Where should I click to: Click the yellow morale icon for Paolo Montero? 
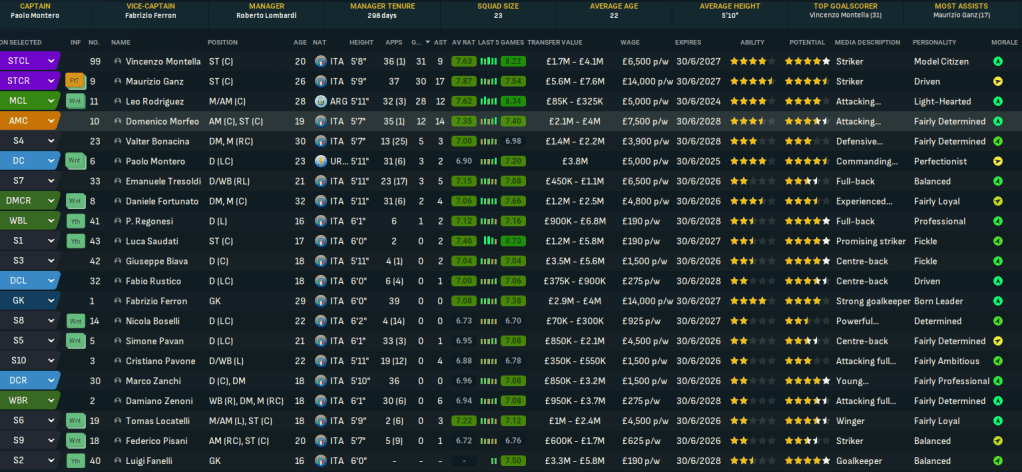(997, 160)
